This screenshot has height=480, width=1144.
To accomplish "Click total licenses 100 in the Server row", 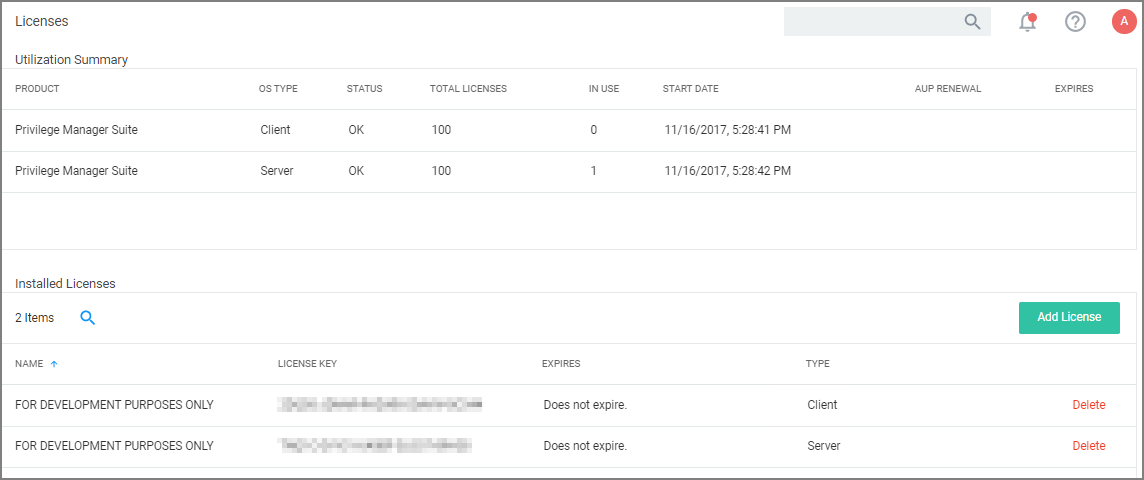I will pyautogui.click(x=441, y=171).
